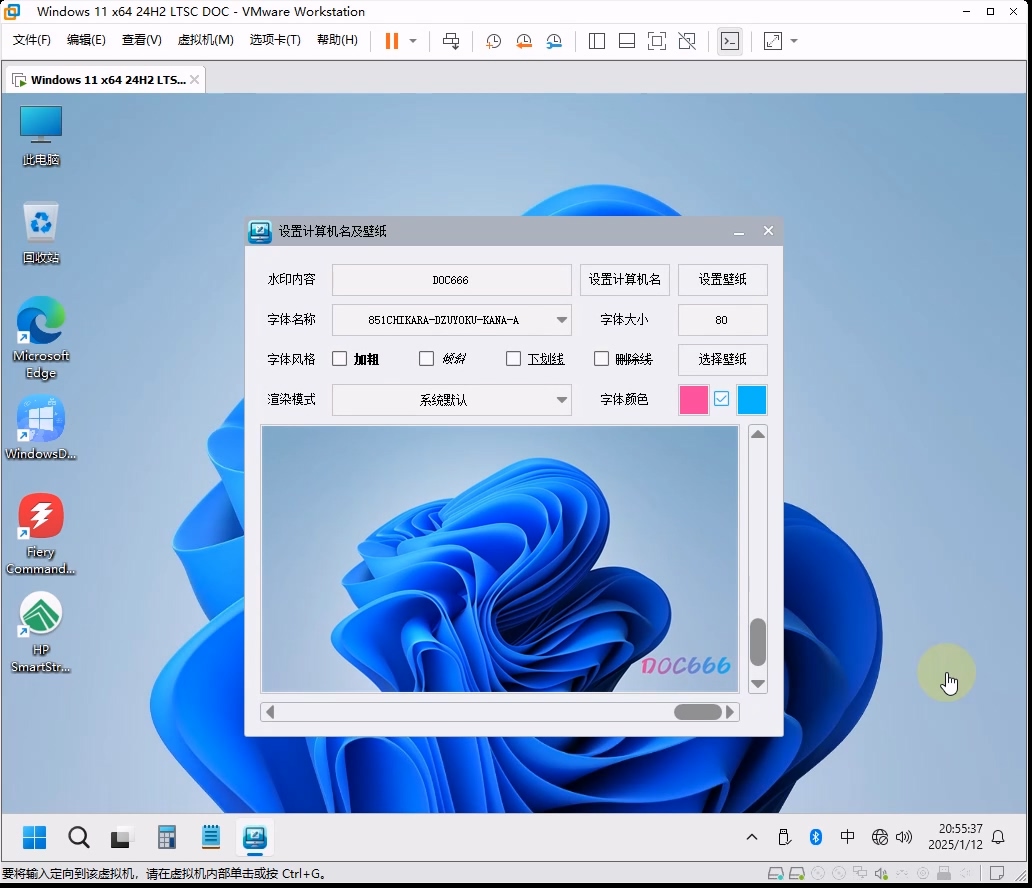The width and height of the screenshot is (1032, 888).
Task: Enable the 下划线 underline checkbox
Action: tap(513, 359)
